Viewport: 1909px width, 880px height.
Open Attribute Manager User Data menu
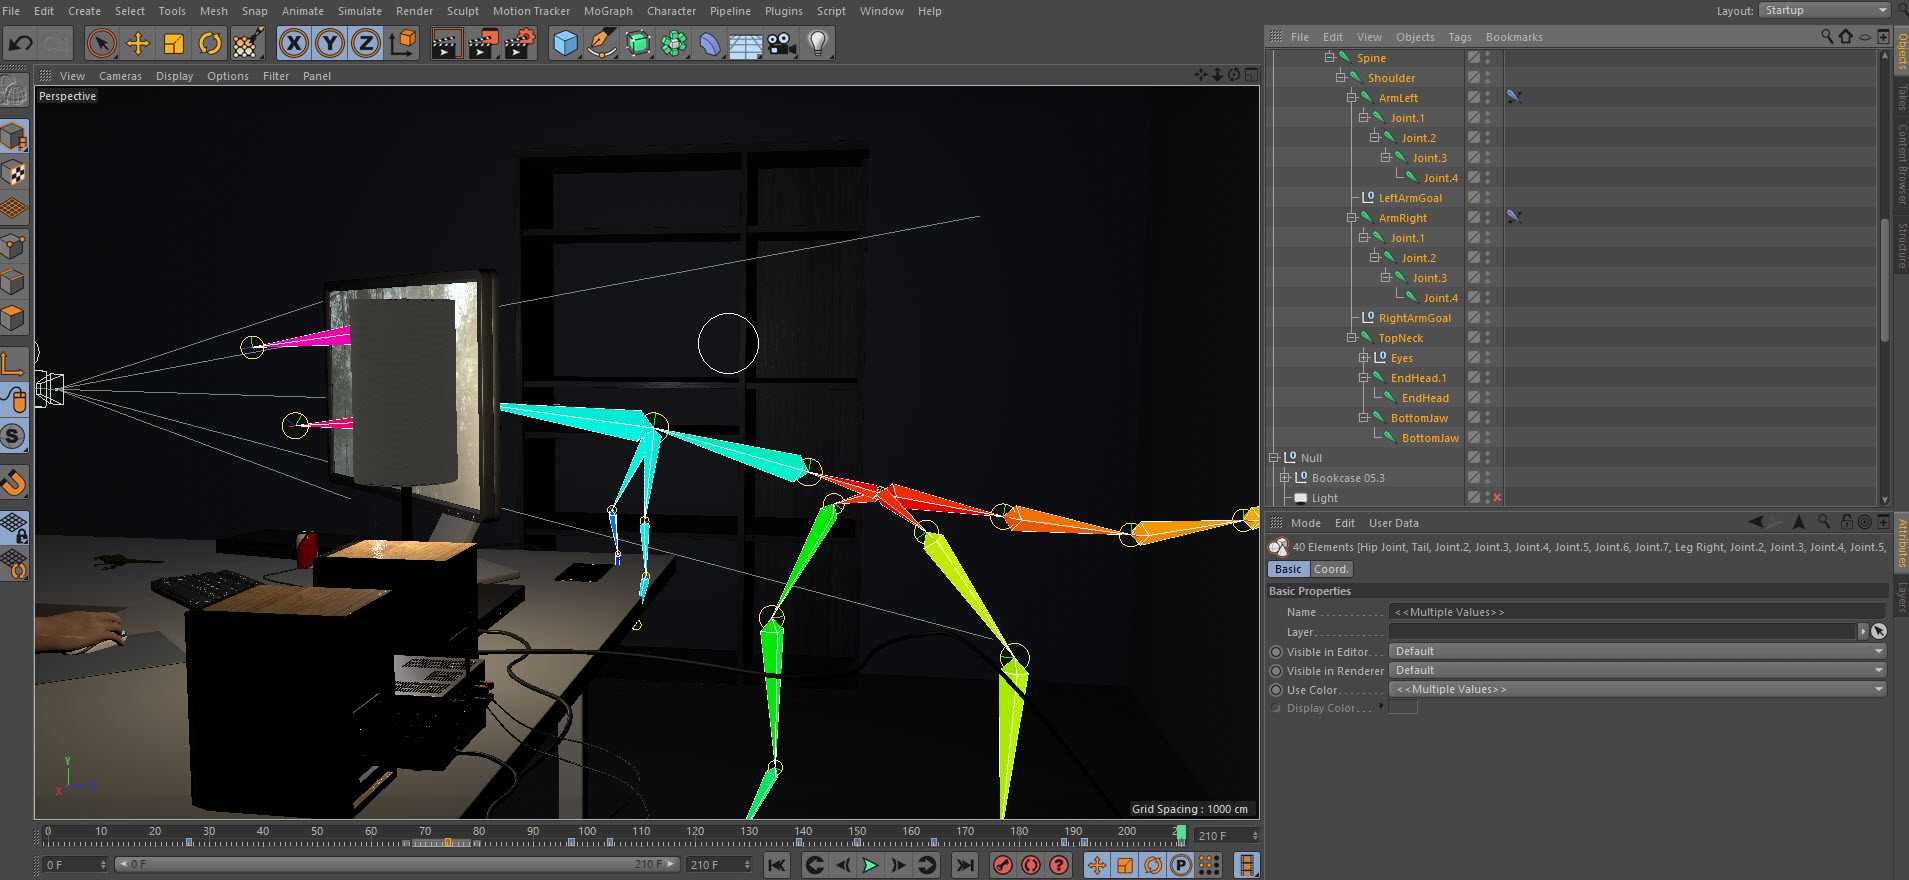[1393, 523]
